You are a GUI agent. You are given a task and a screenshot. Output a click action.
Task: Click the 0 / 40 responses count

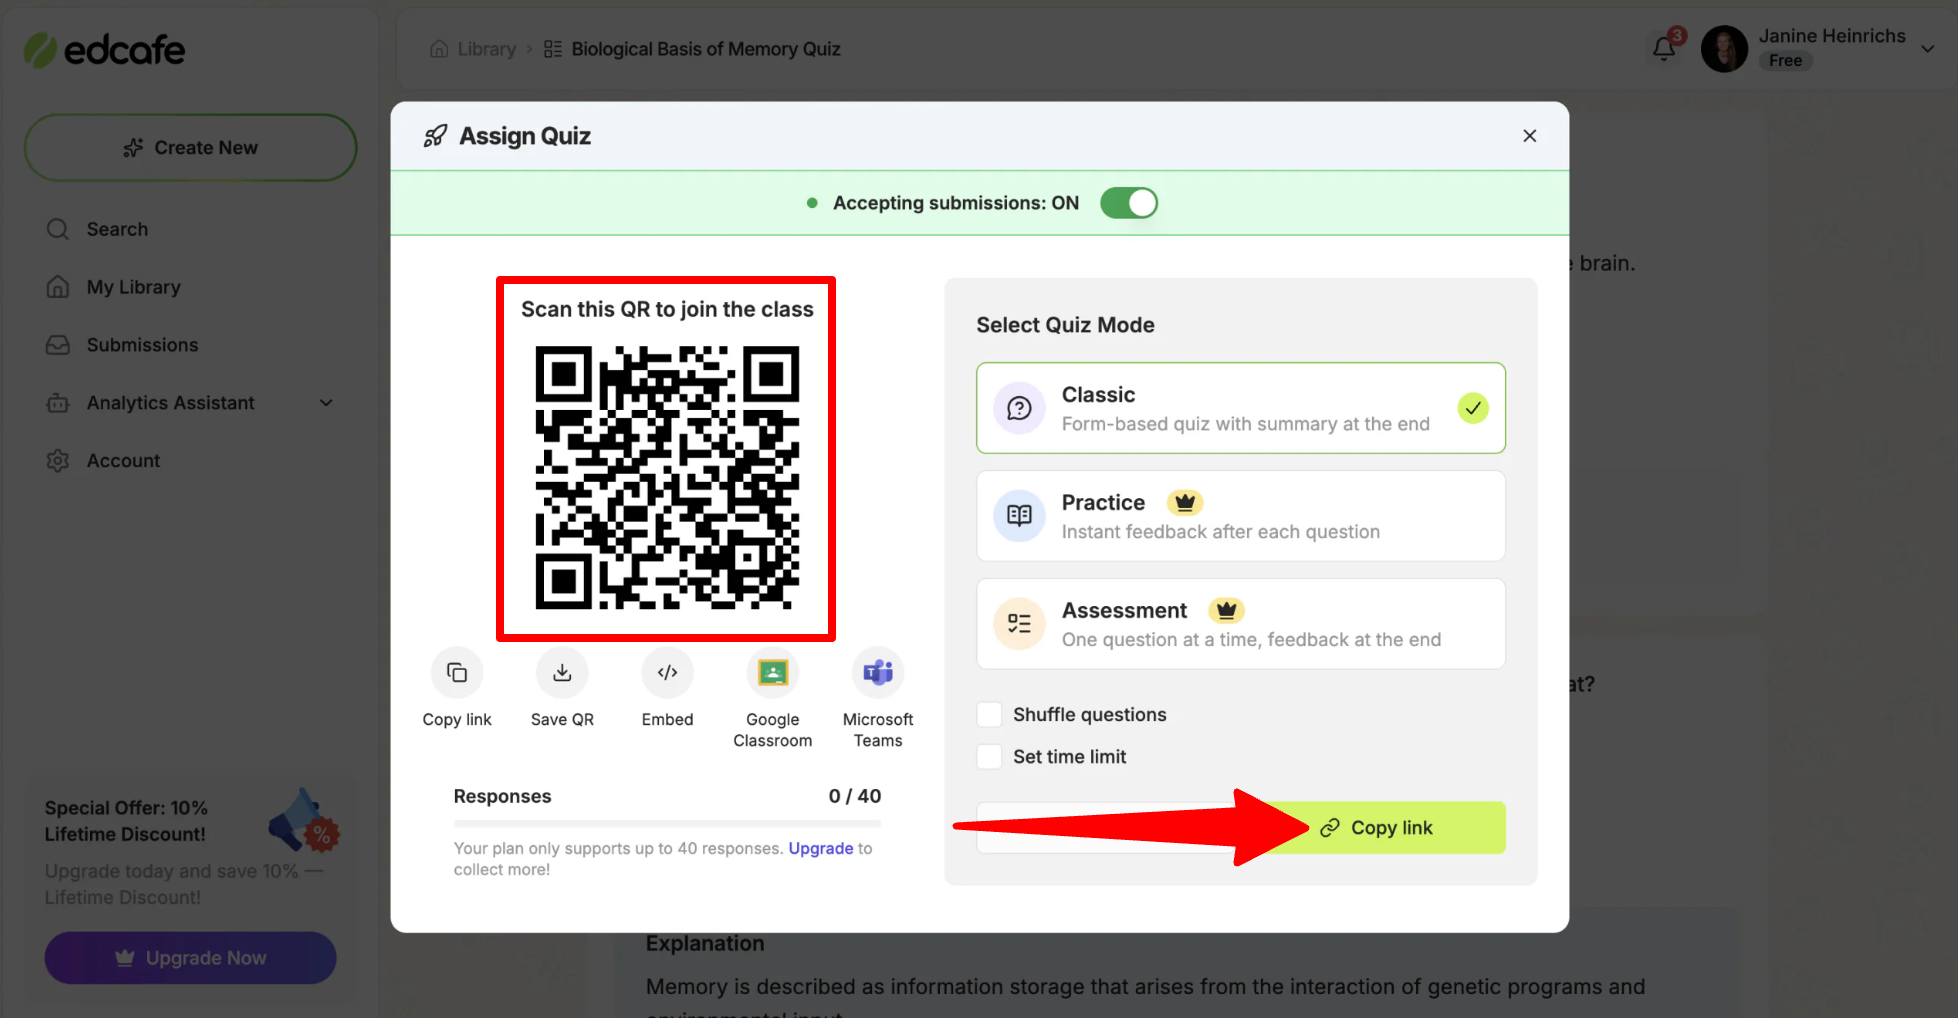855,796
